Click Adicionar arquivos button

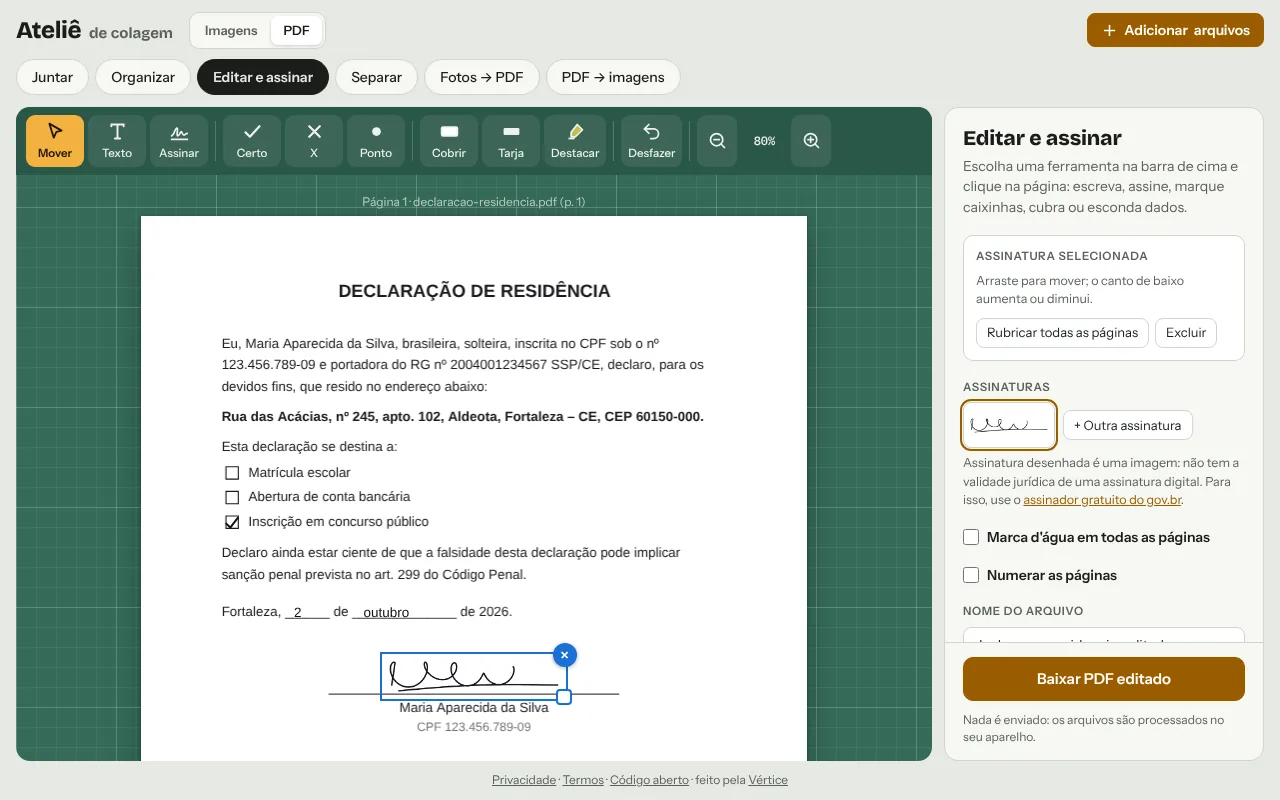pyautogui.click(x=1175, y=30)
